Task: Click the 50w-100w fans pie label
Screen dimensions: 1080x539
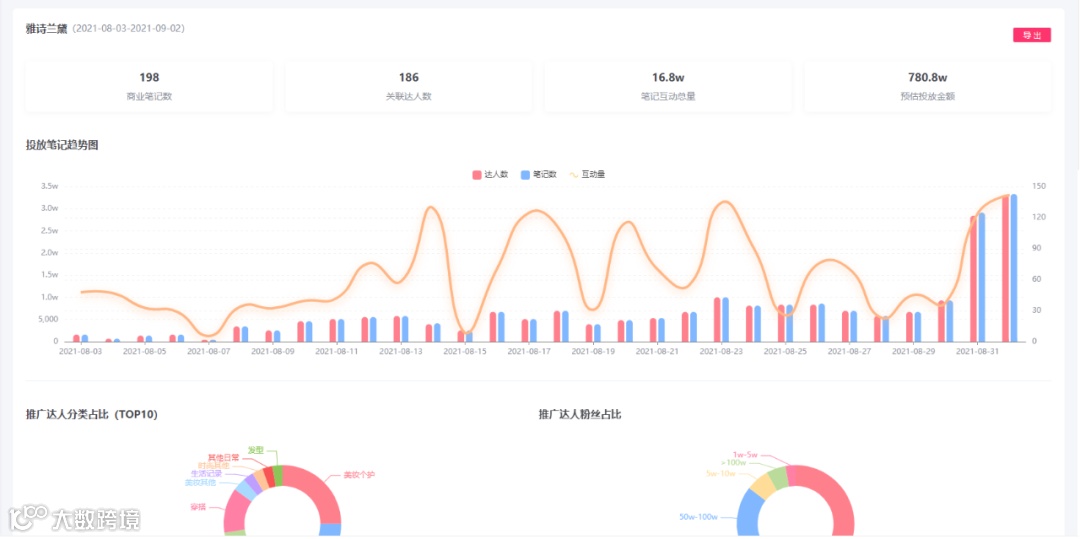Action: [700, 516]
